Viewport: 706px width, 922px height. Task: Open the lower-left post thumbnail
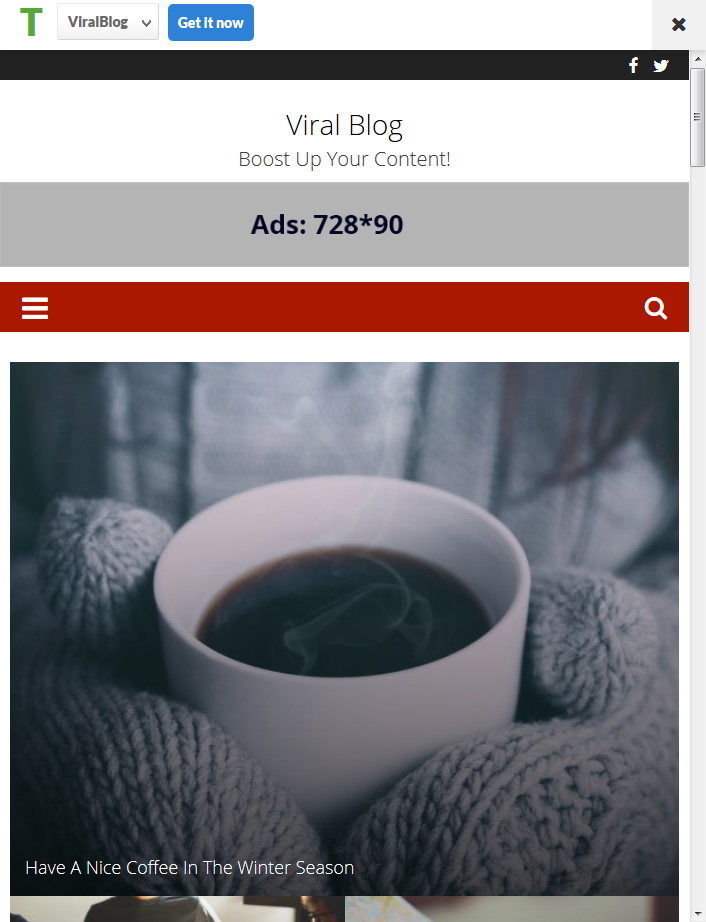pos(177,909)
